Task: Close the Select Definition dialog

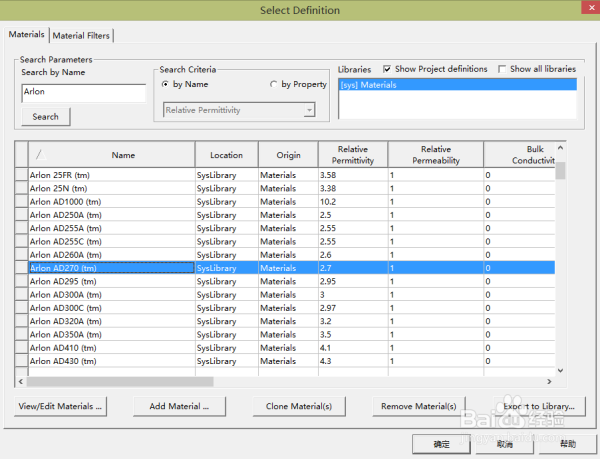Action: [590, 7]
